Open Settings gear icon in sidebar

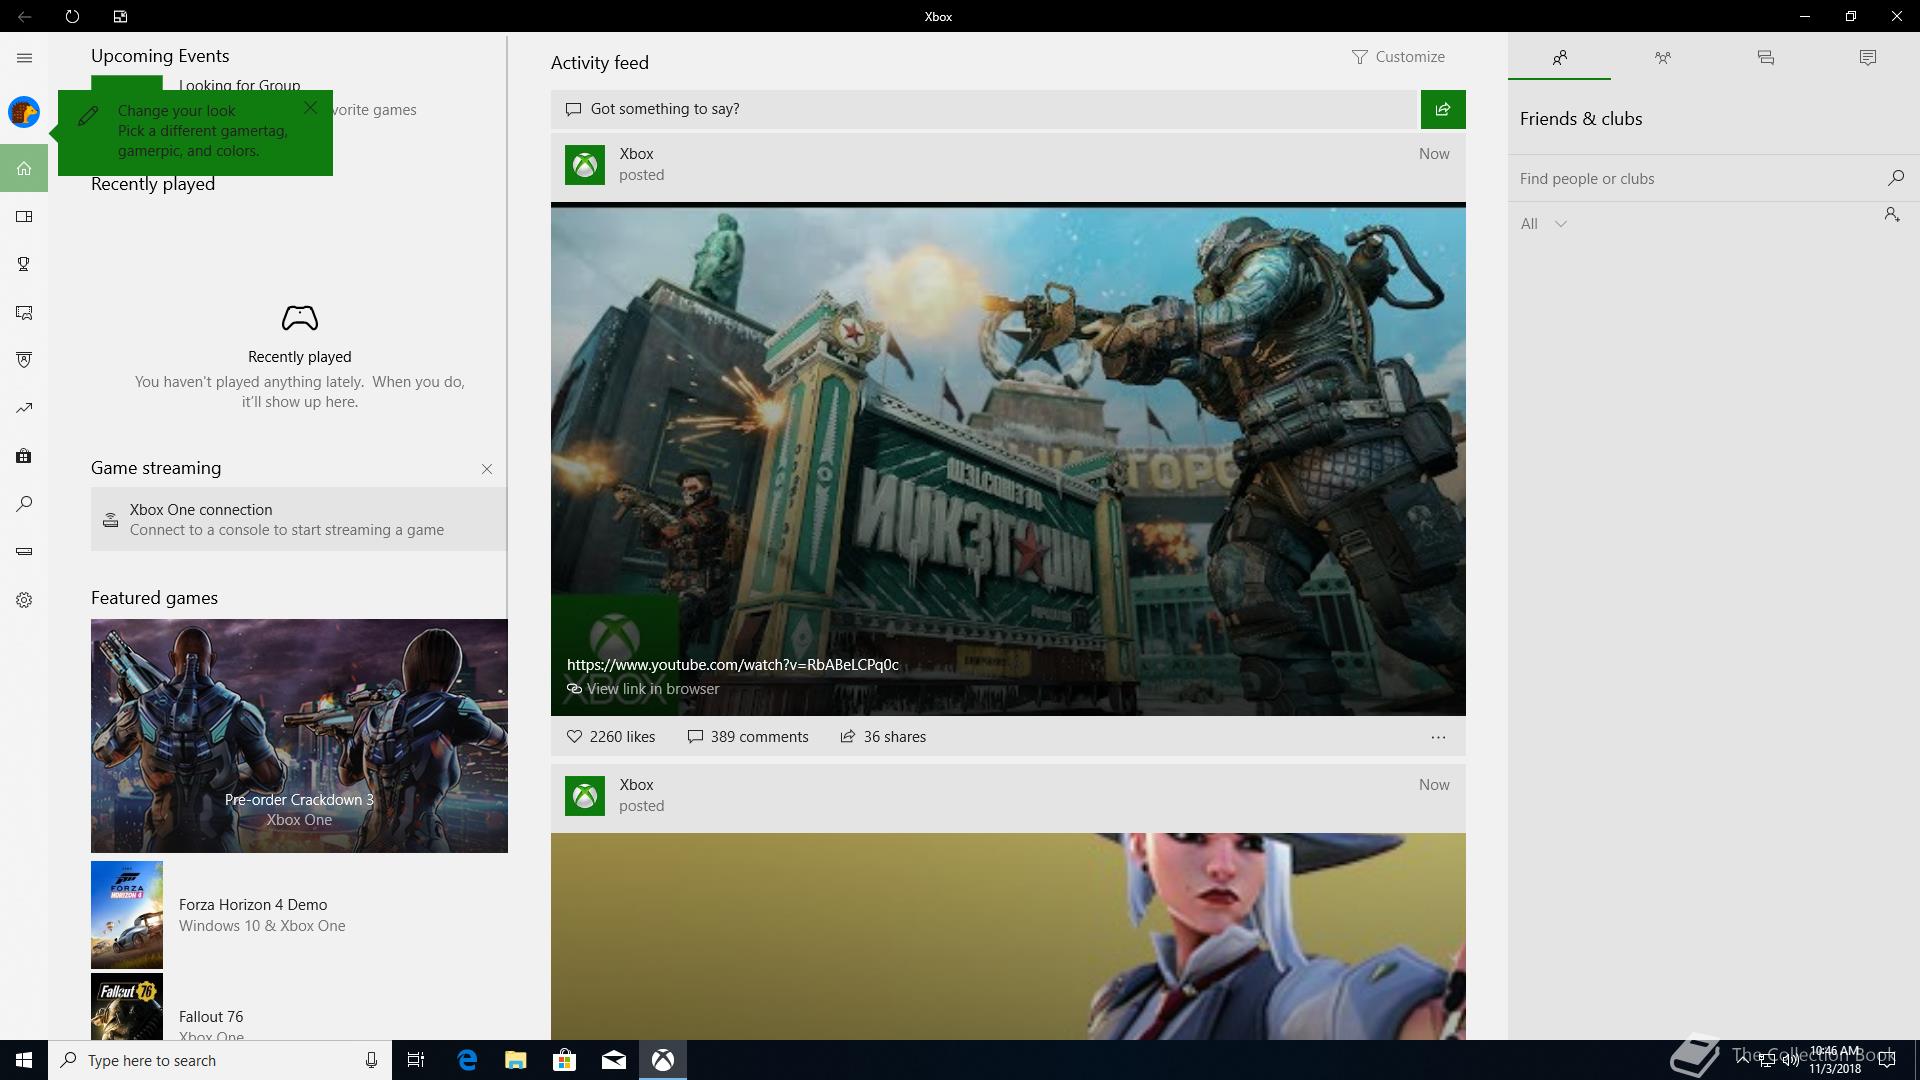tap(24, 600)
